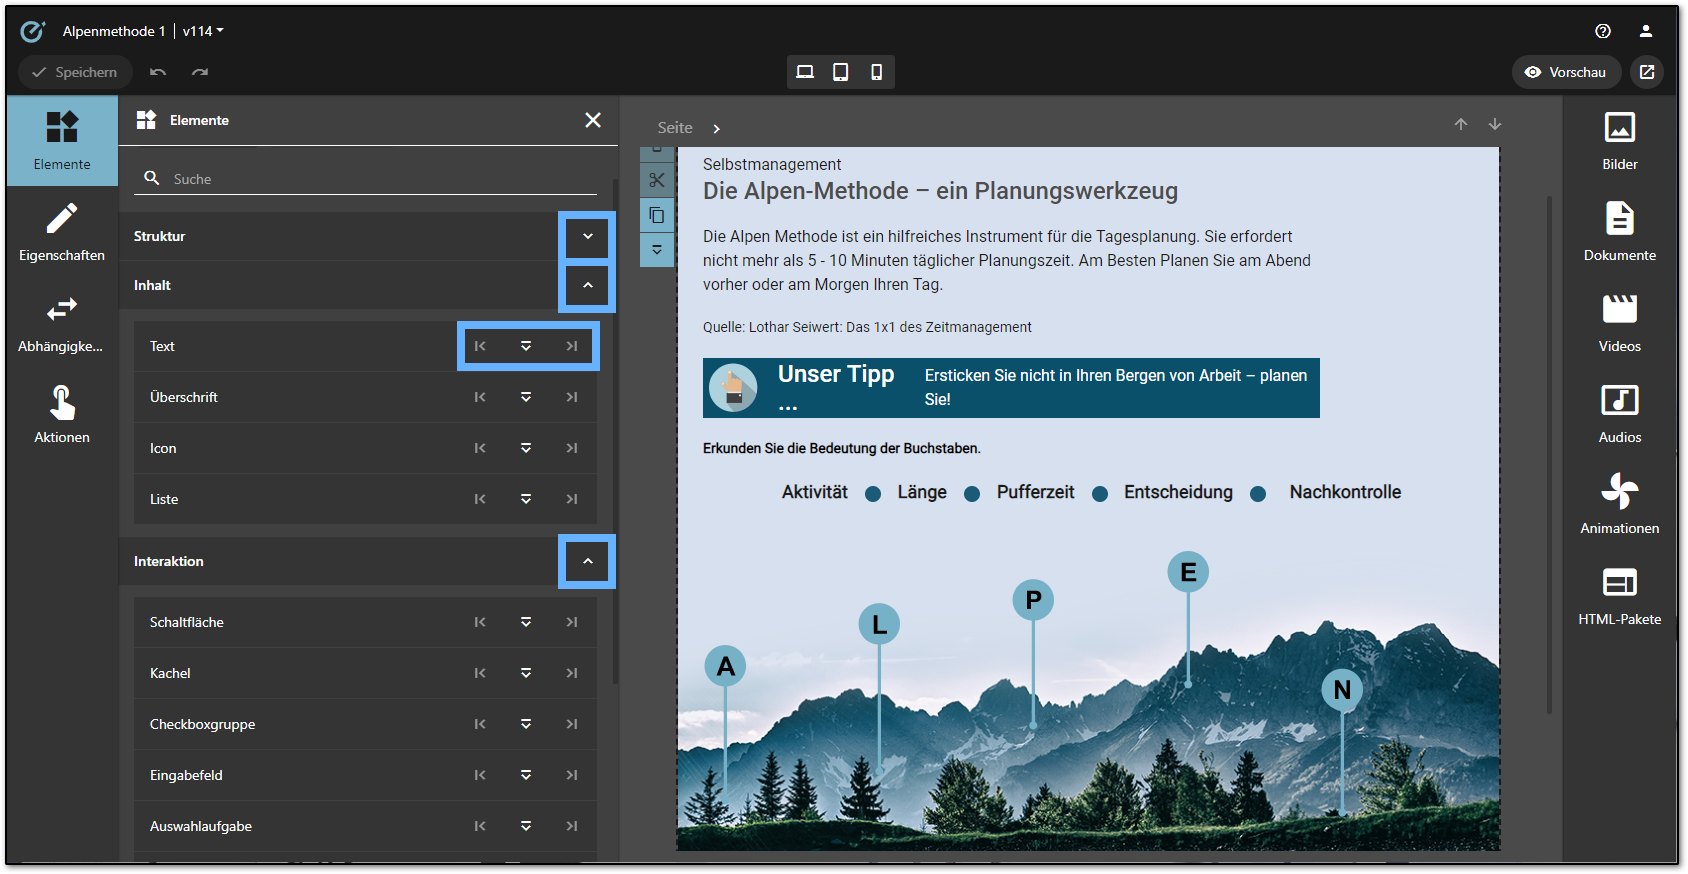Open the HTML-Pakete library
The width and height of the screenshot is (1688, 874).
(1619, 596)
